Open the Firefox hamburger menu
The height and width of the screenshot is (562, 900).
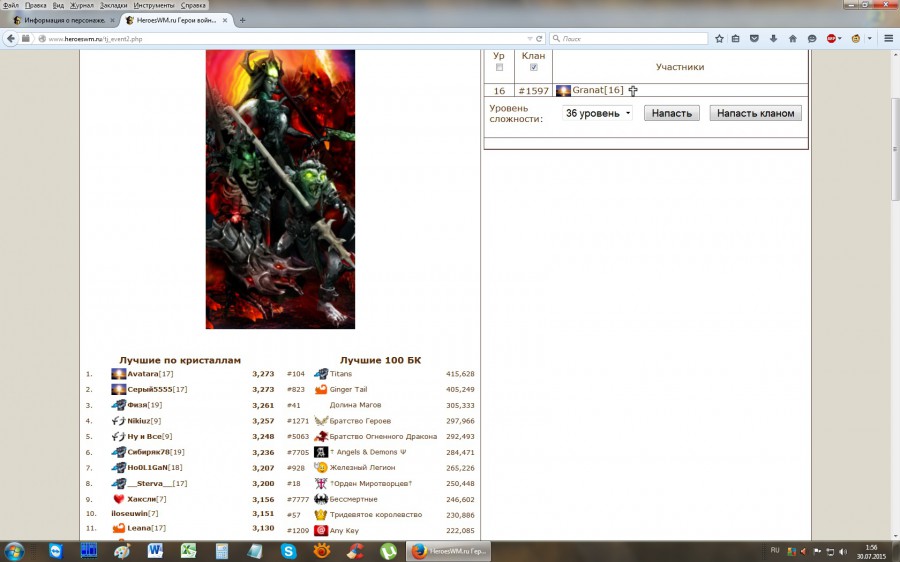[889, 38]
